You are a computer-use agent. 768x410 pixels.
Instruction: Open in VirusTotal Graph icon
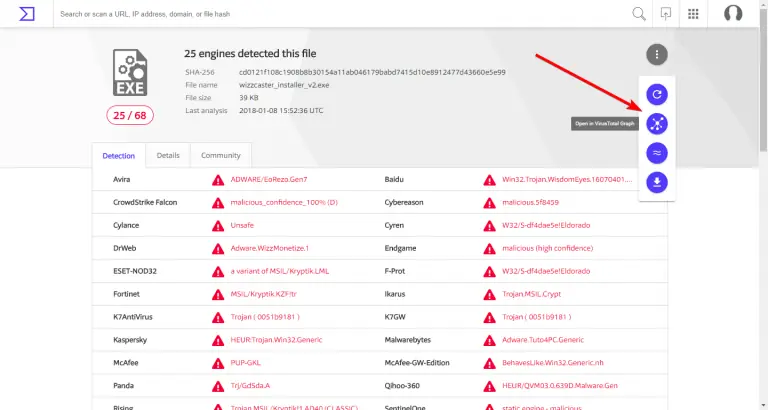tap(657, 123)
